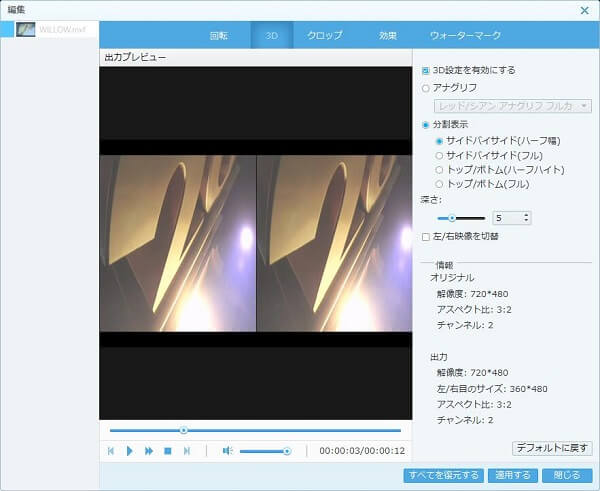This screenshot has width=600, height=491.
Task: Choose サイドバイサイド(ハーフ幅) option
Action: [x=439, y=141]
